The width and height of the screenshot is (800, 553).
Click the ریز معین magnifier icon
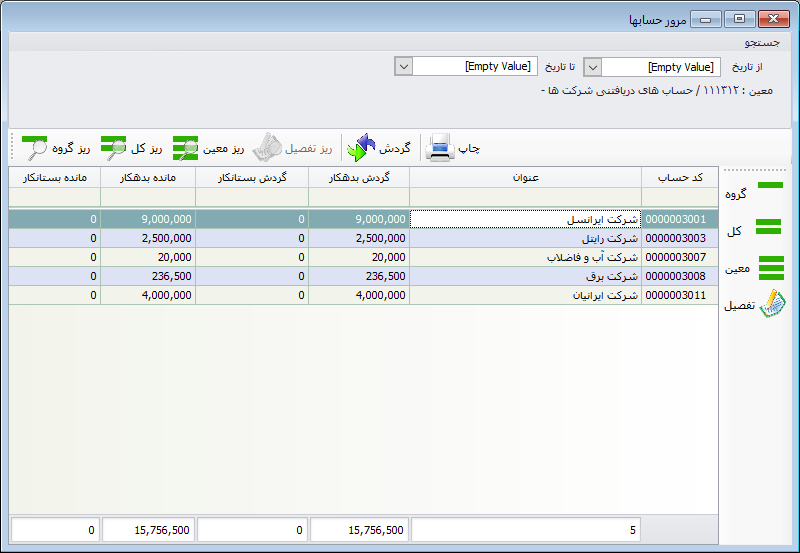(x=186, y=148)
